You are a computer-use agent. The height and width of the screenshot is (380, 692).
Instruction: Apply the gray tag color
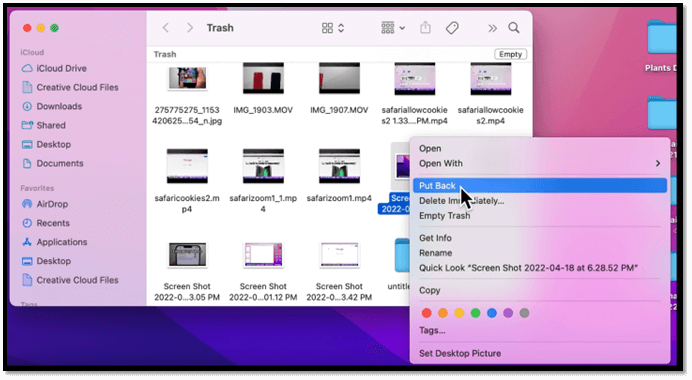click(524, 313)
